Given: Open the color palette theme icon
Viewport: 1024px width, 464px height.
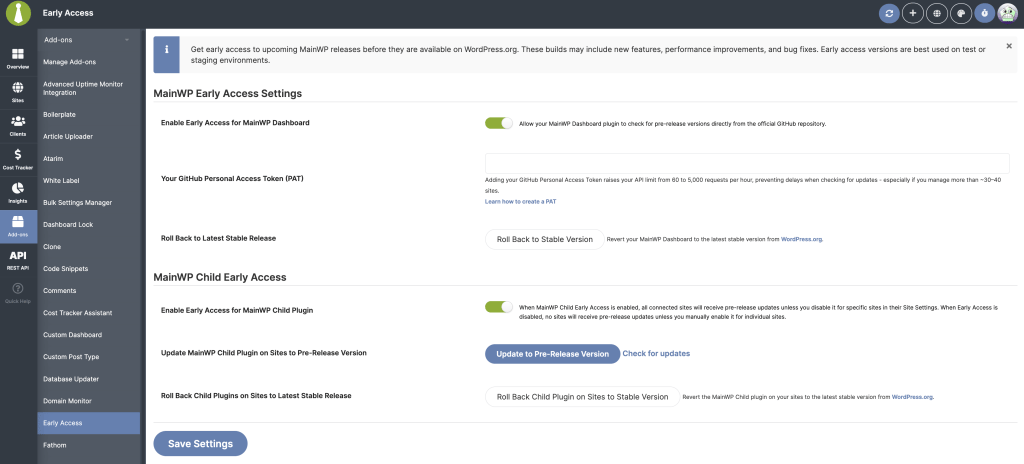Looking at the screenshot, I should [961, 13].
